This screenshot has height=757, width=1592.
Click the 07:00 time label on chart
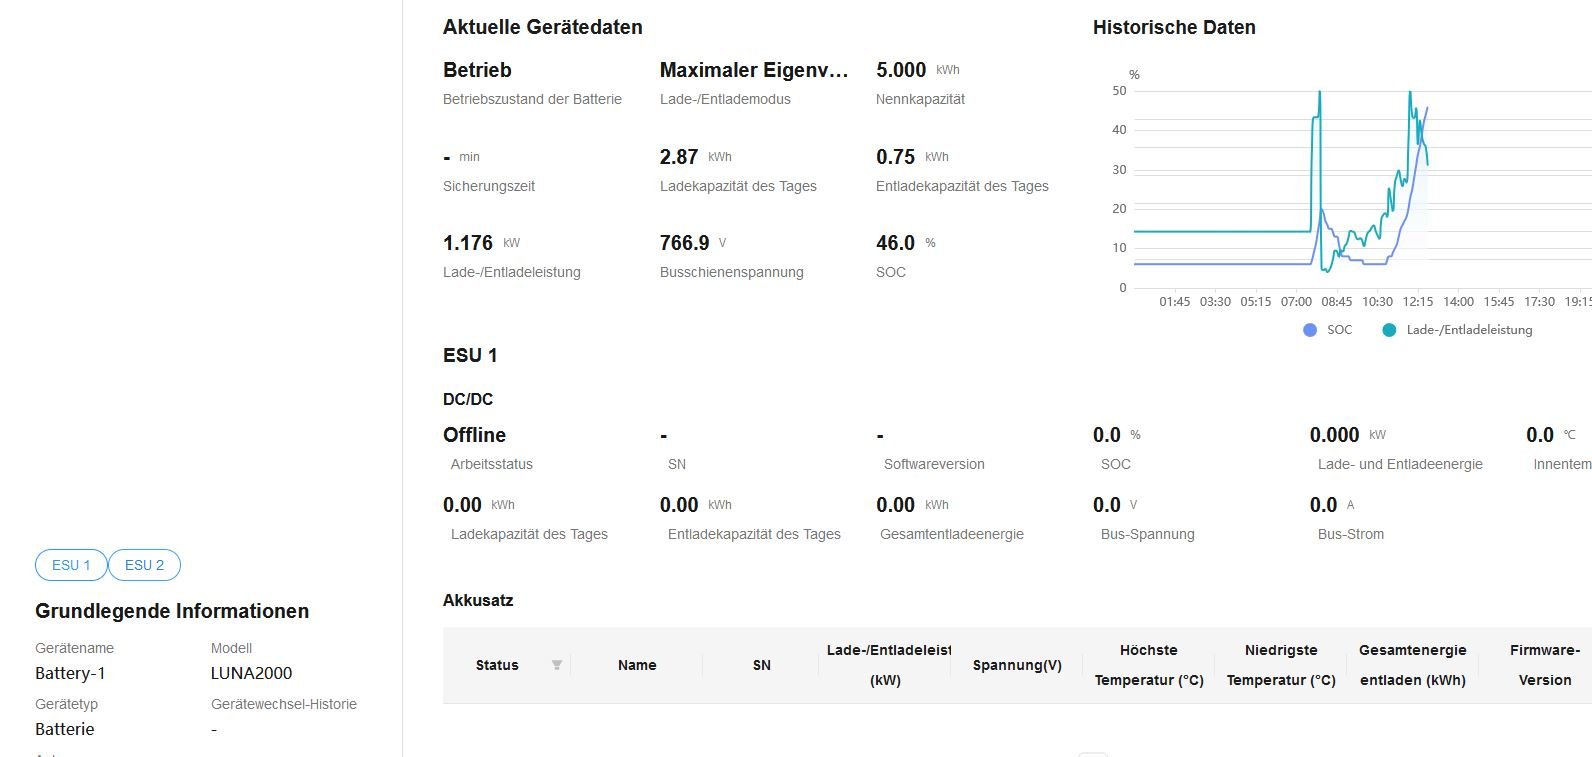pos(1296,301)
